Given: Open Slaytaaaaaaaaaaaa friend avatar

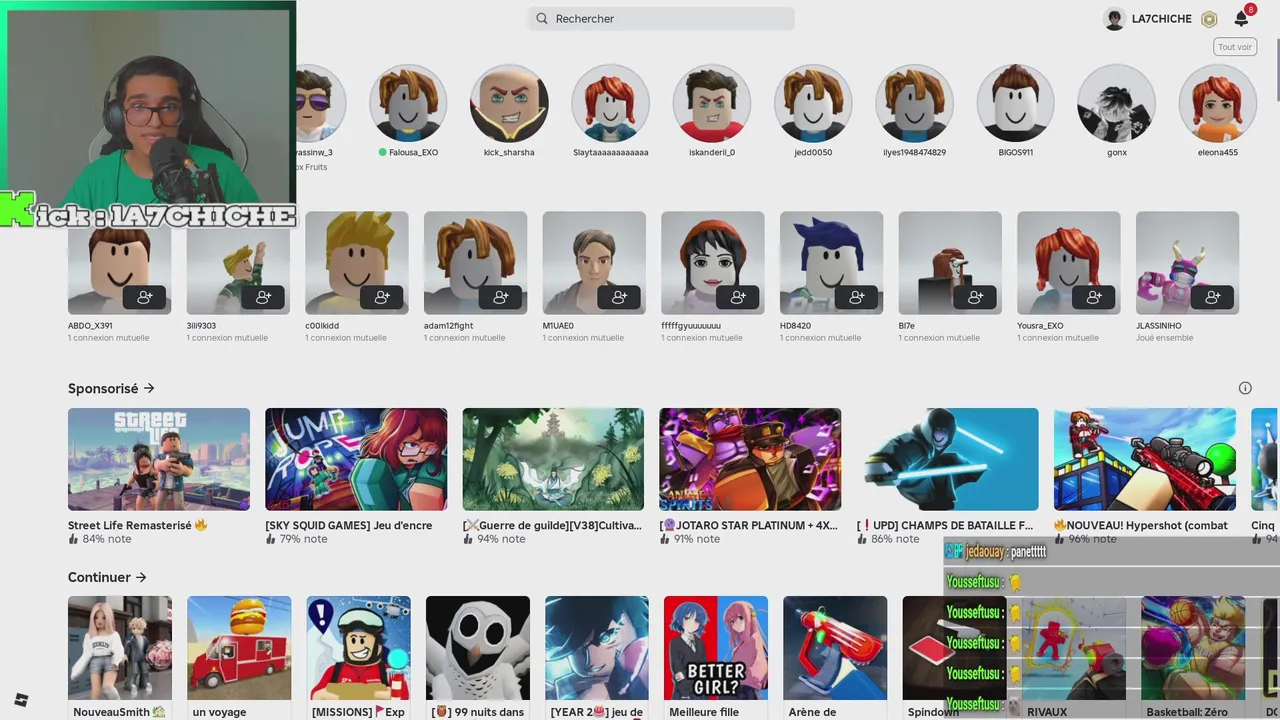Looking at the screenshot, I should click(x=610, y=103).
